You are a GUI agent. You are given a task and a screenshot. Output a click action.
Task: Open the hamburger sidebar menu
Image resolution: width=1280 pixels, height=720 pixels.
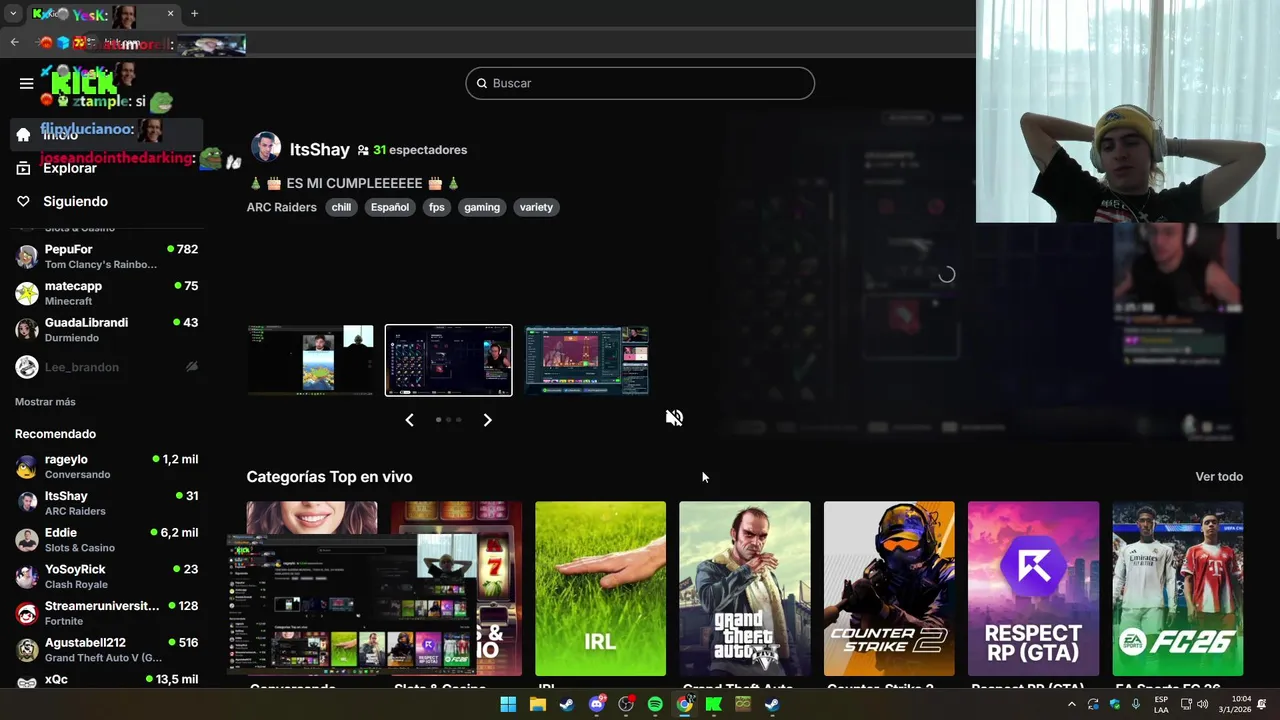point(27,83)
